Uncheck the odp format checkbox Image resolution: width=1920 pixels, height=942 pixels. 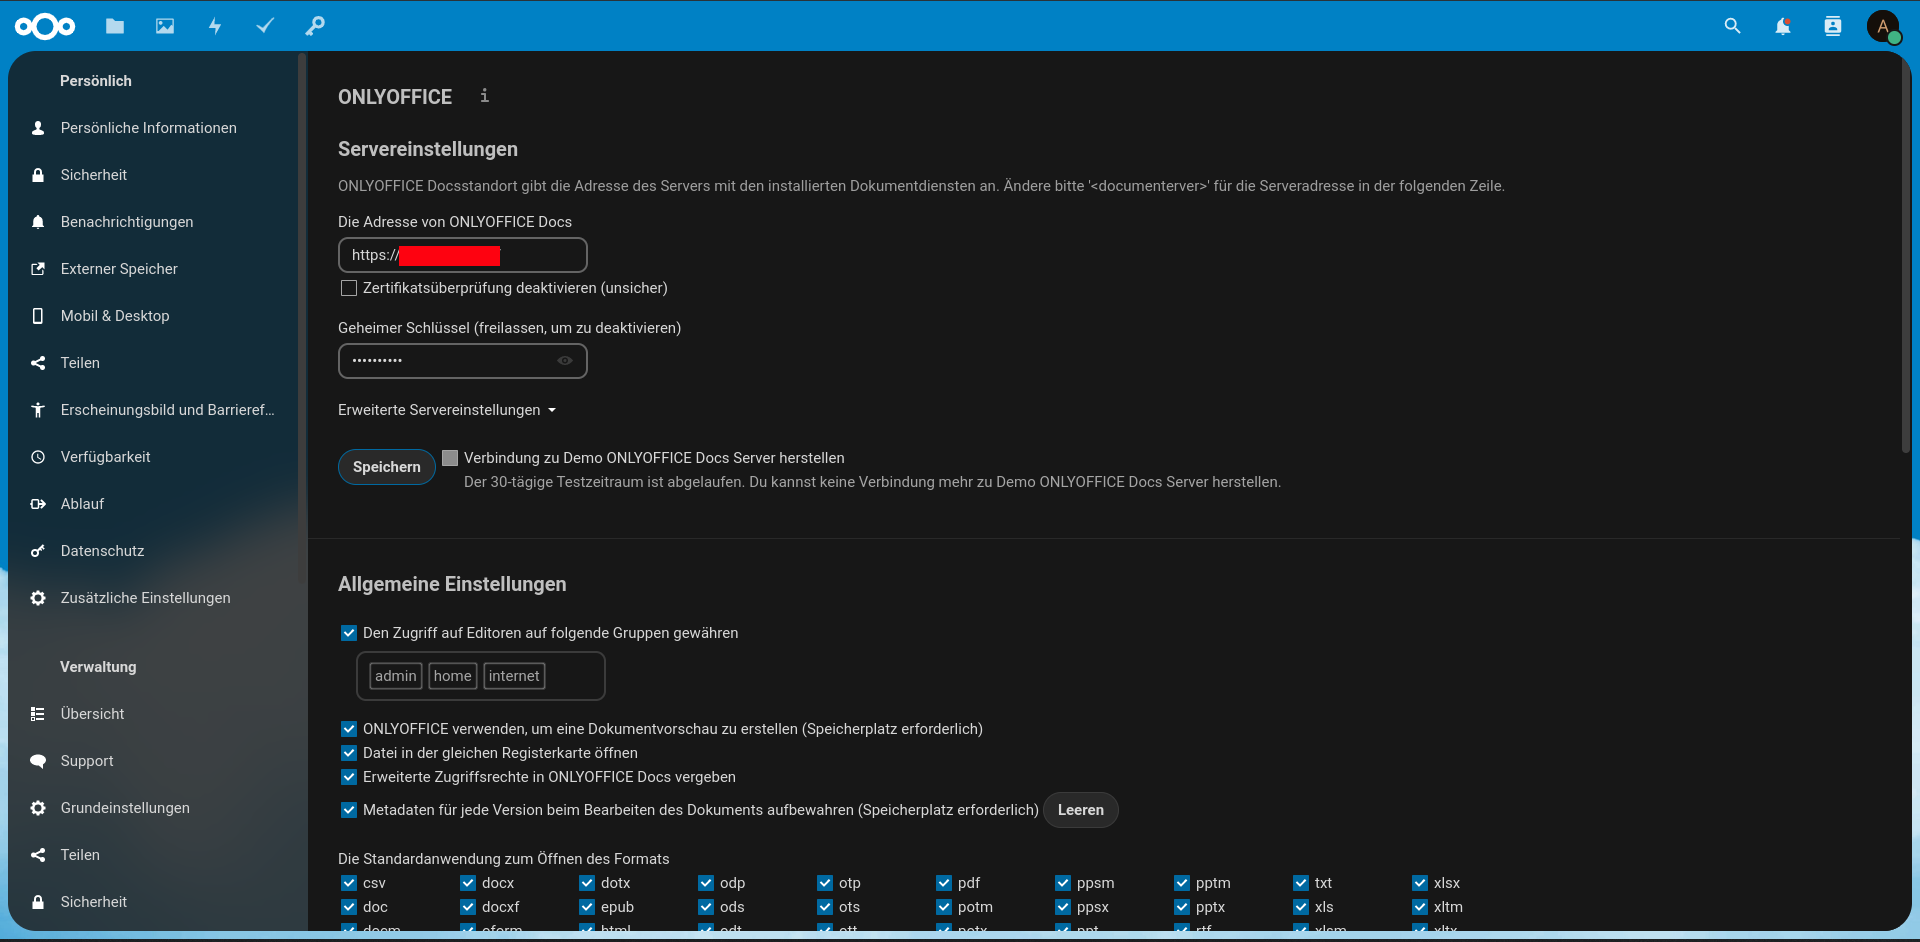(x=706, y=883)
